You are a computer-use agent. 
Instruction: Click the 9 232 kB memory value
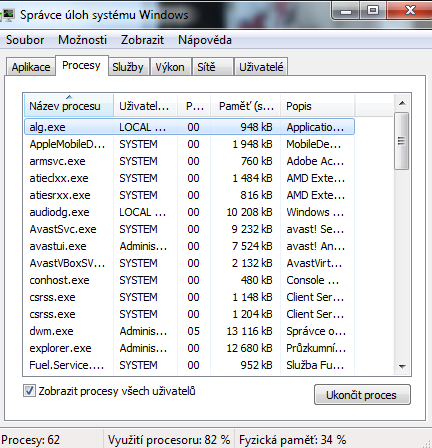click(x=252, y=229)
